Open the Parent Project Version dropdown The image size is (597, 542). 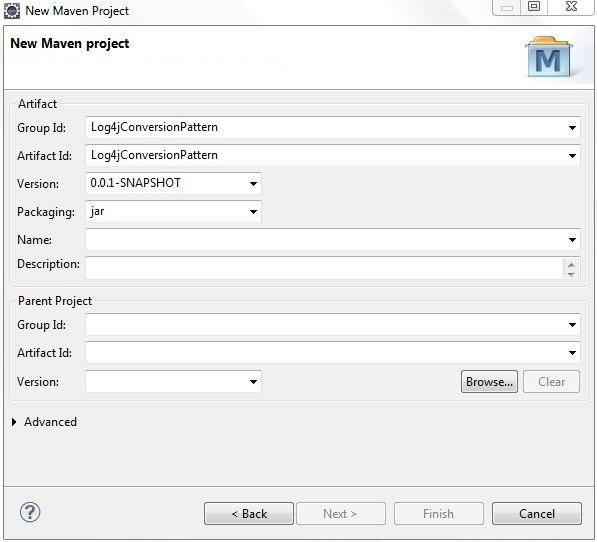253,382
